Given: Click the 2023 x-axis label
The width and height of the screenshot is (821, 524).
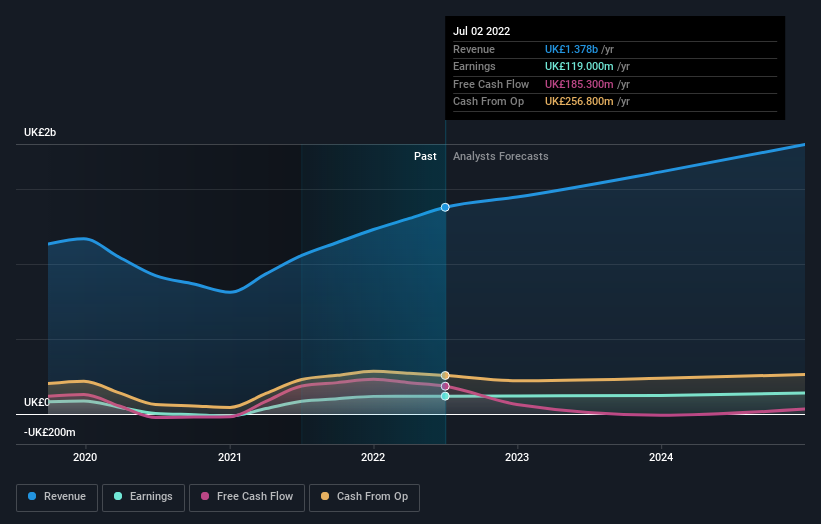Looking at the screenshot, I should (517, 458).
